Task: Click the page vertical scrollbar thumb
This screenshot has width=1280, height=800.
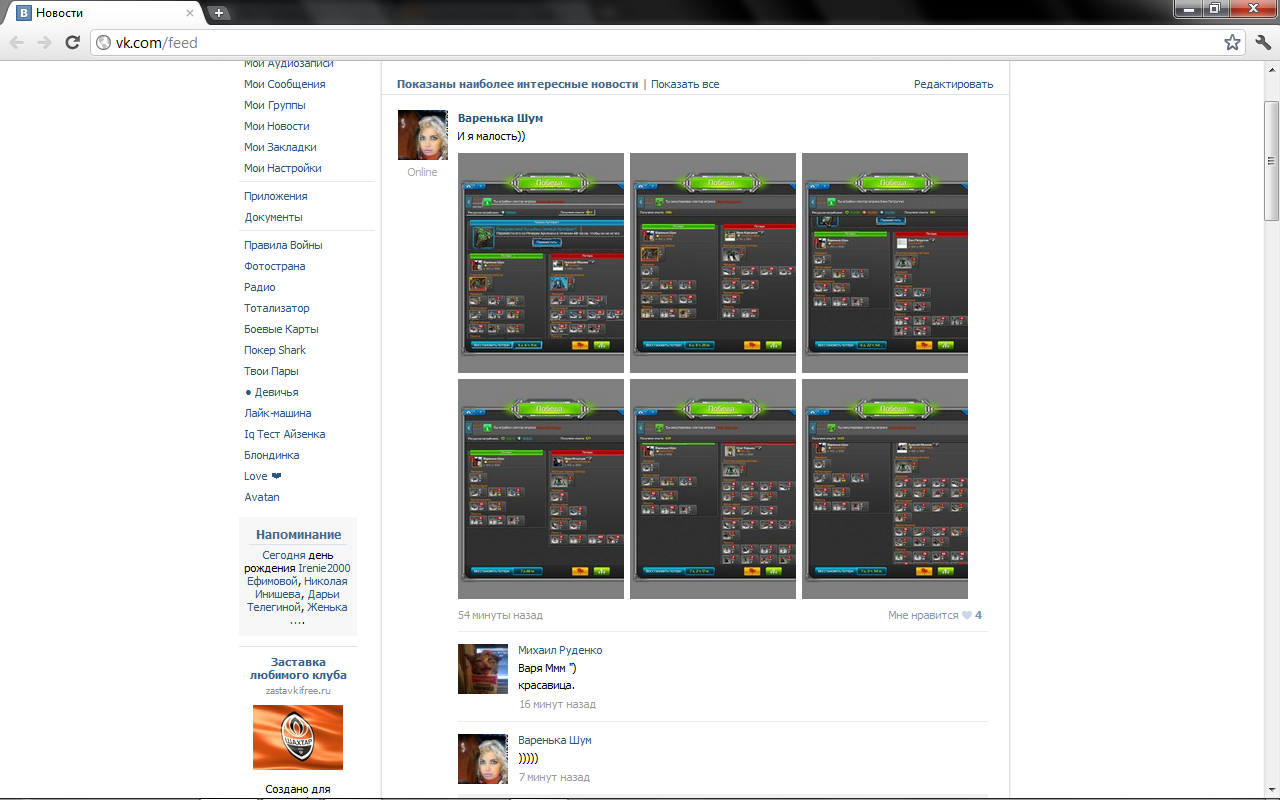Action: (x=1272, y=160)
